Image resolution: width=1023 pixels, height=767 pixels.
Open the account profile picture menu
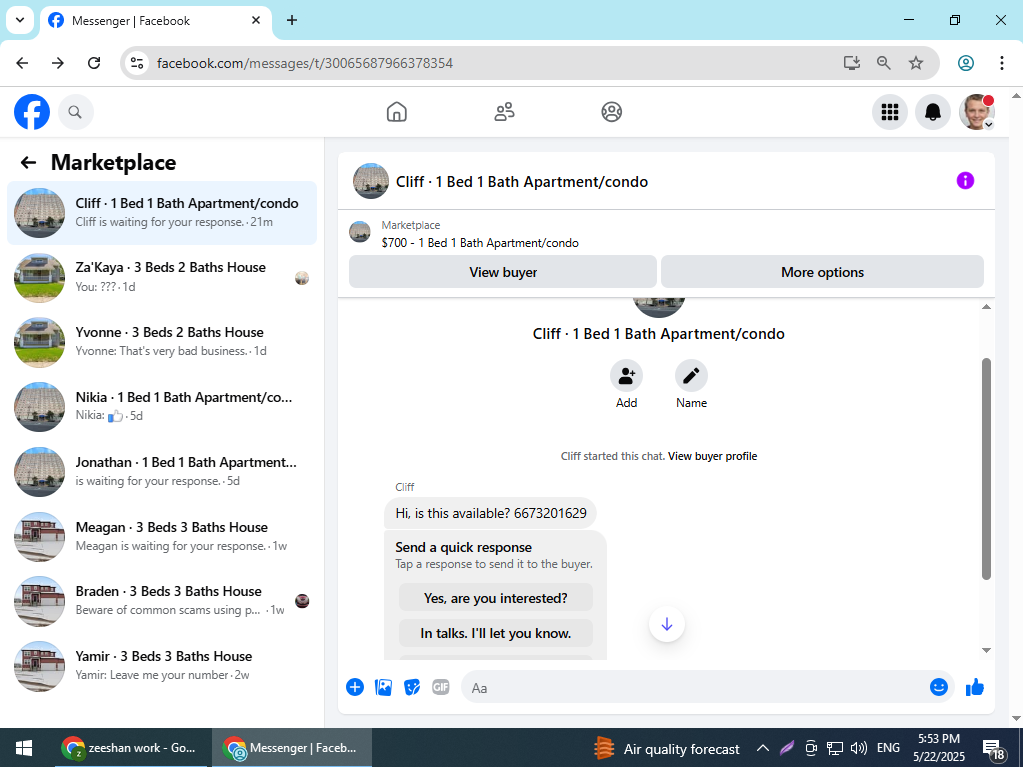pyautogui.click(x=977, y=112)
